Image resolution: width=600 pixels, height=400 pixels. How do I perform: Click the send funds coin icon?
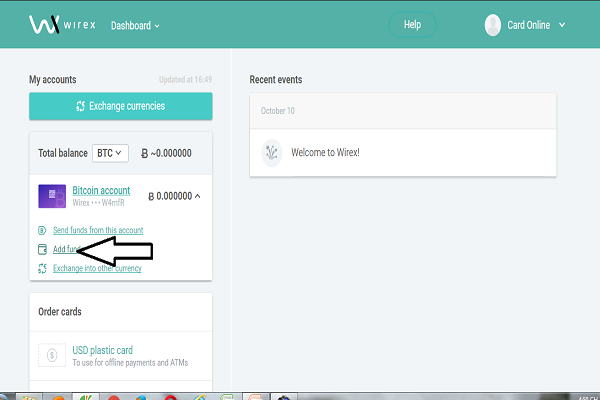click(42, 230)
